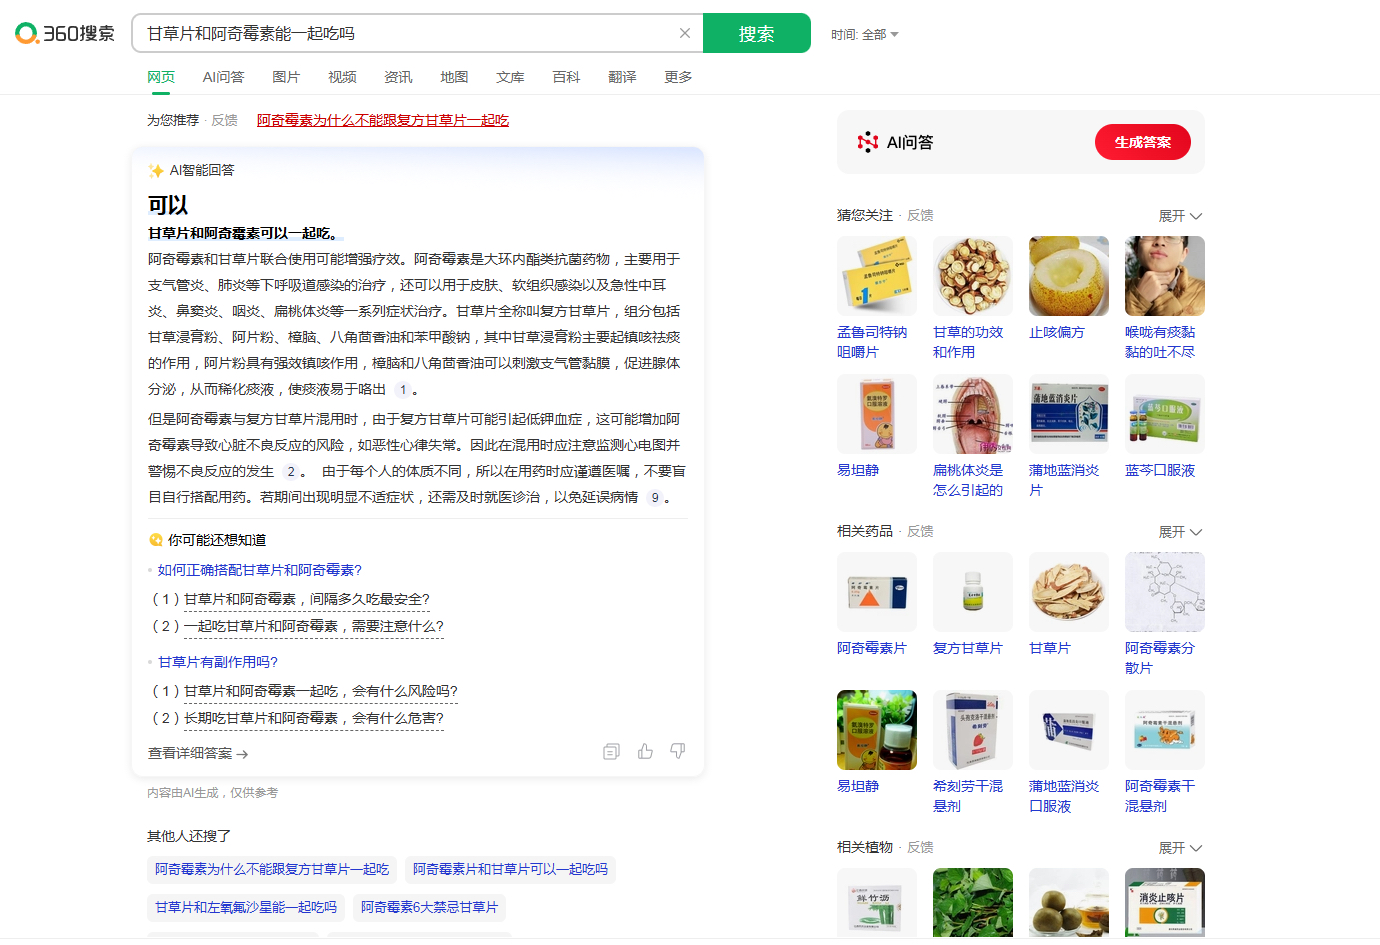Click related search 阿奇霉素片和甘草片可以一起吃吗
1380x945 pixels.
pos(510,870)
